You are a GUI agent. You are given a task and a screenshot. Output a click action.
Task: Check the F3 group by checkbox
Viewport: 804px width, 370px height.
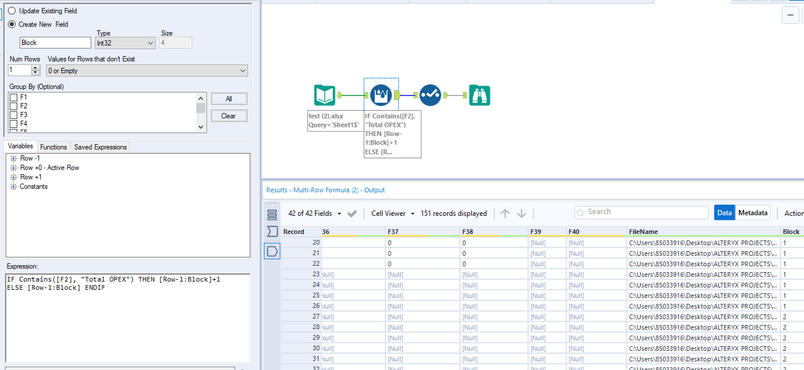[x=14, y=115]
